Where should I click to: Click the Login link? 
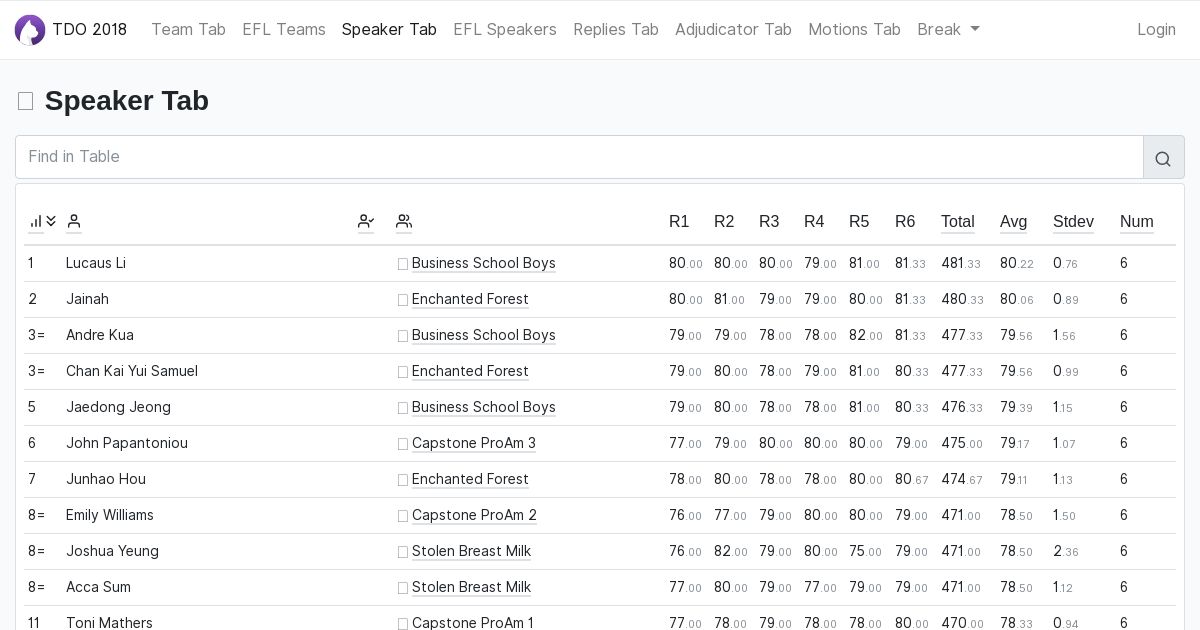pos(1156,30)
